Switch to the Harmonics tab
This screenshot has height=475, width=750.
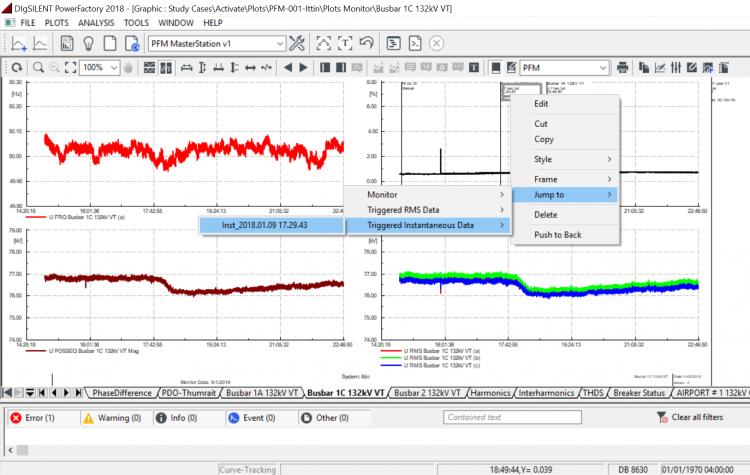489,393
